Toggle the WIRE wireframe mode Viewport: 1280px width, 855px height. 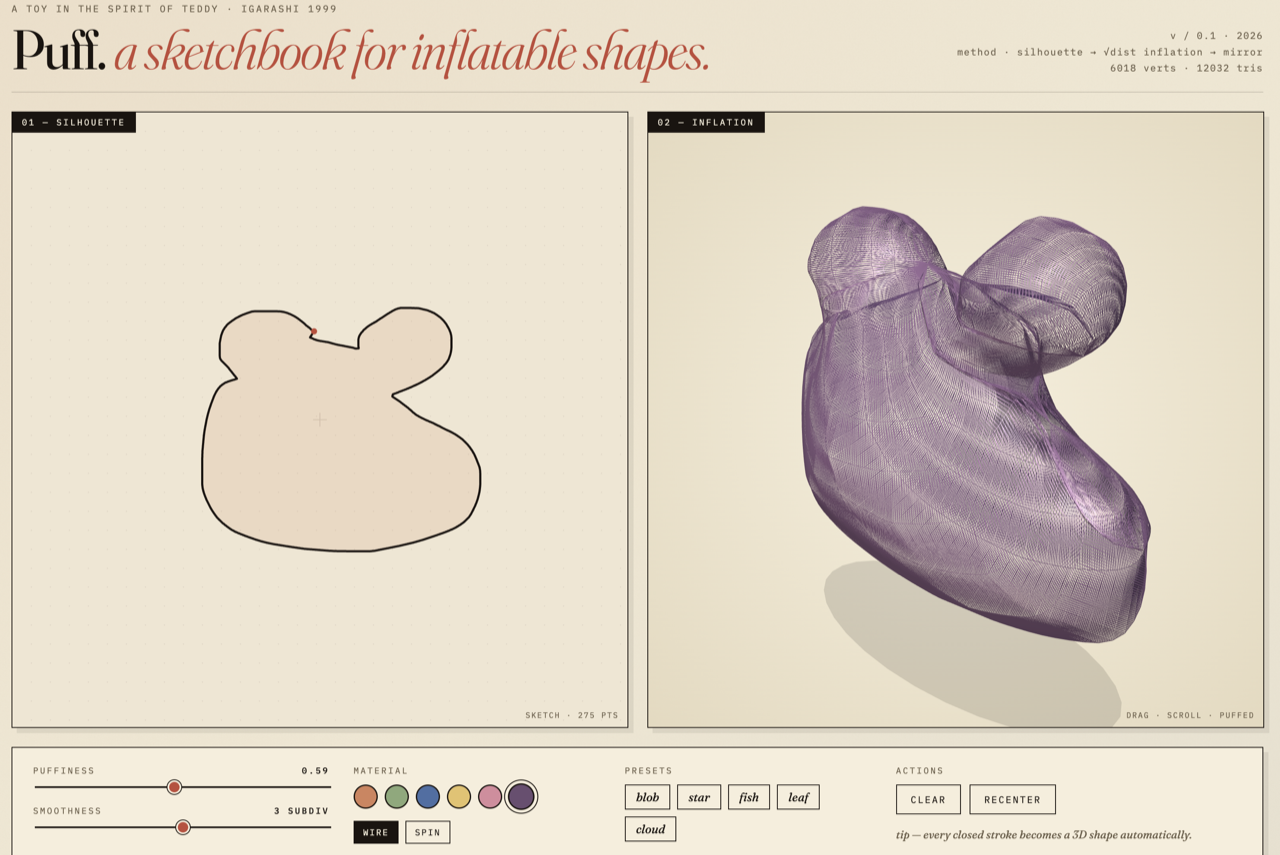pyautogui.click(x=376, y=832)
